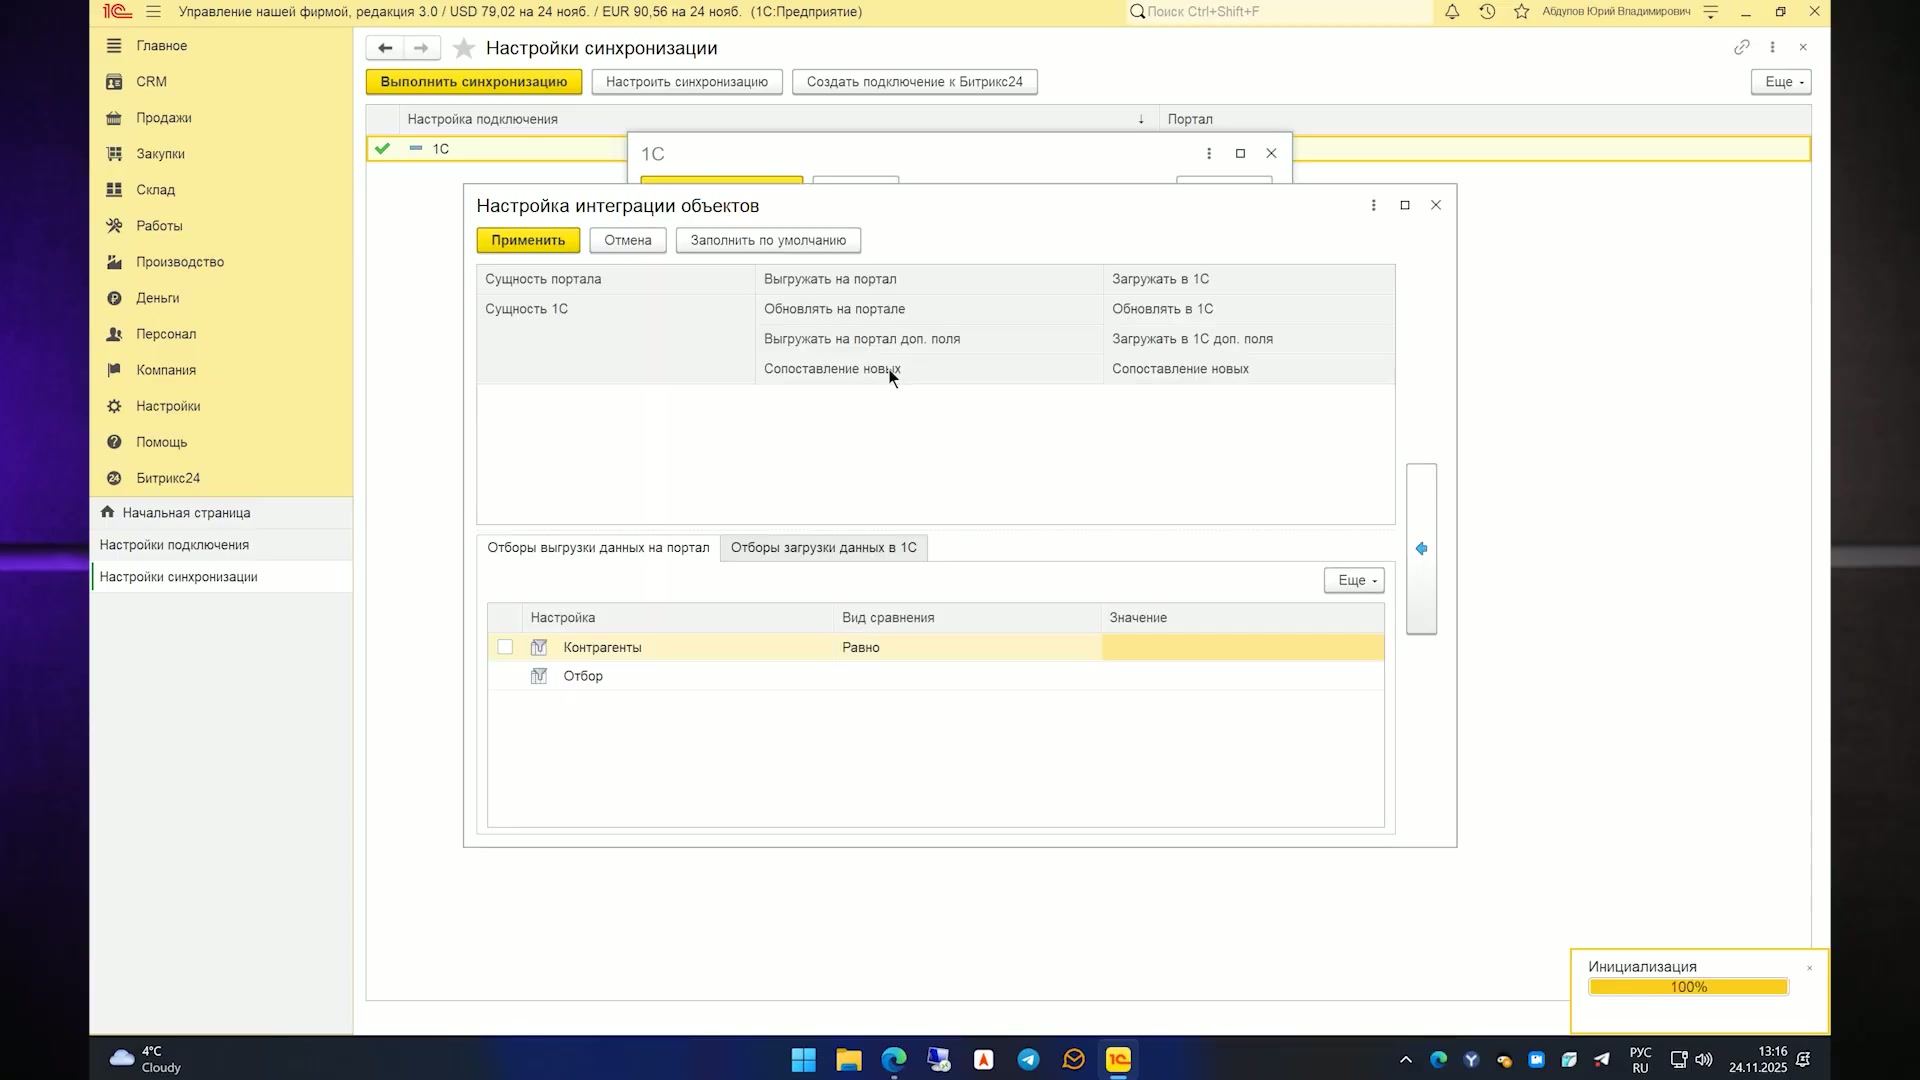Collapse the 1C row in connection list
The image size is (1920, 1080).
[x=416, y=148]
